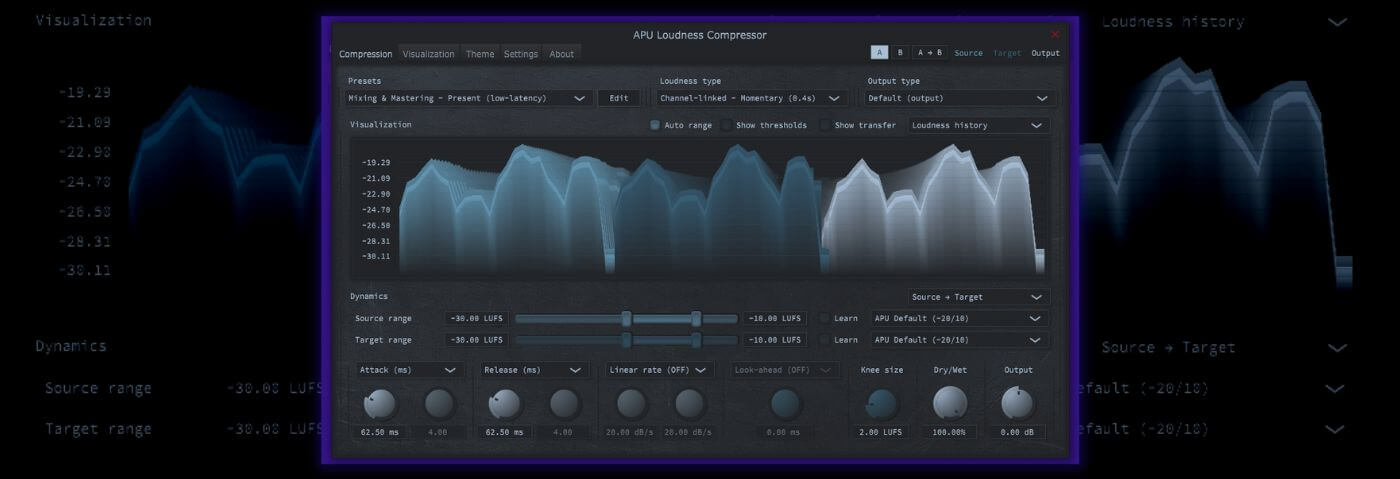
Task: Toggle the Auto range checkbox
Action: point(655,125)
